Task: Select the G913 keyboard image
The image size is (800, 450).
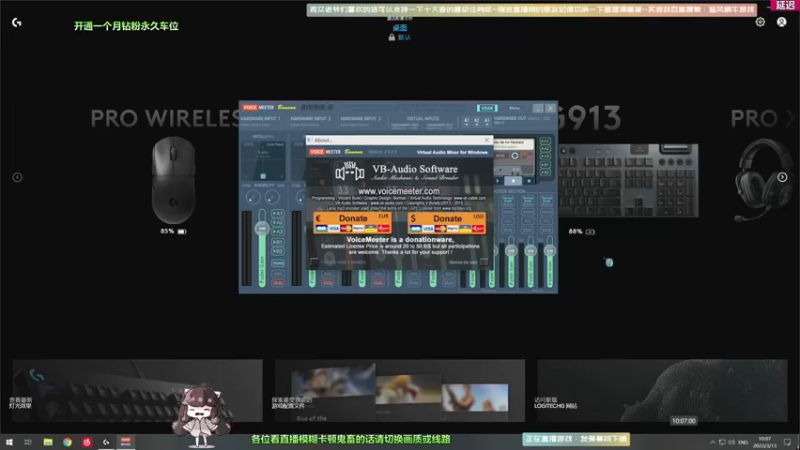Action: pyautogui.click(x=629, y=180)
